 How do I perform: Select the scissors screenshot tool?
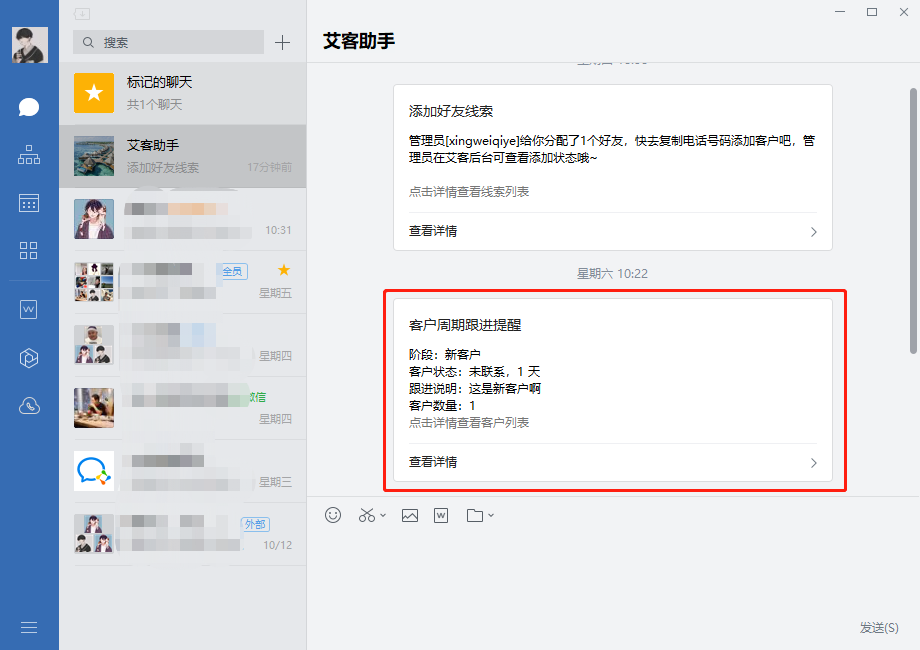coord(366,515)
